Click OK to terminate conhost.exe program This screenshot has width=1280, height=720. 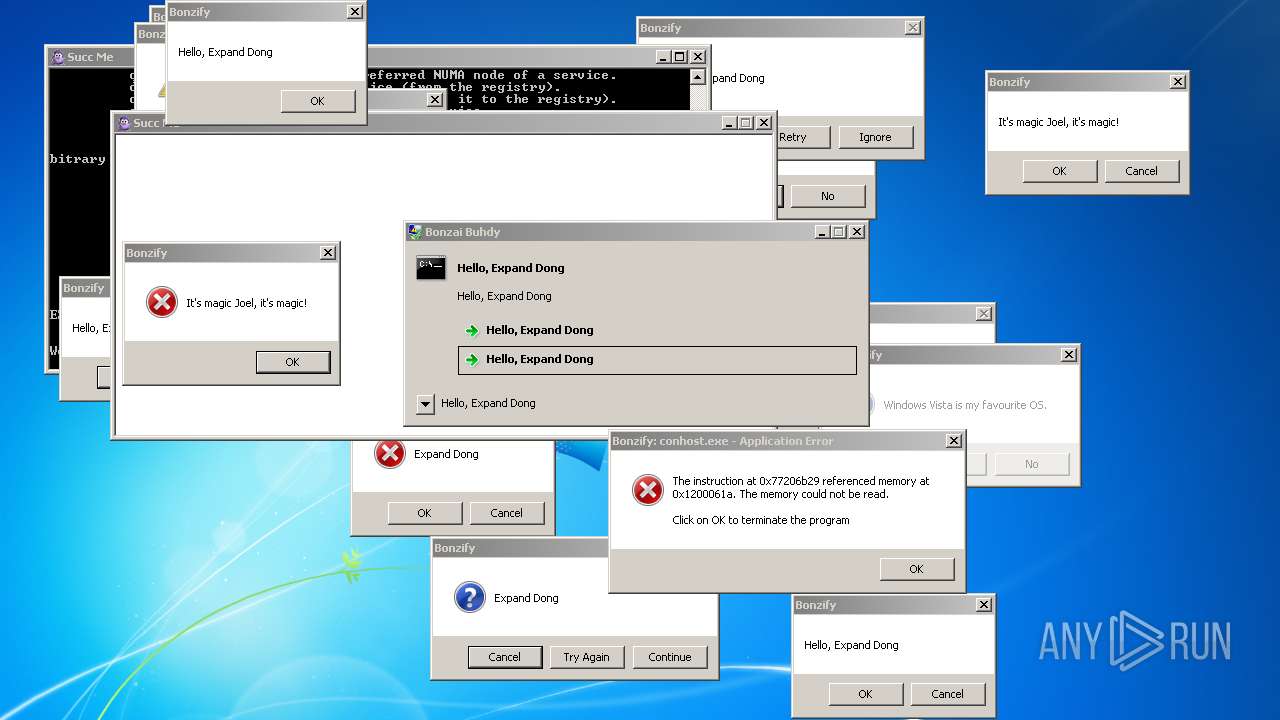[x=916, y=569]
